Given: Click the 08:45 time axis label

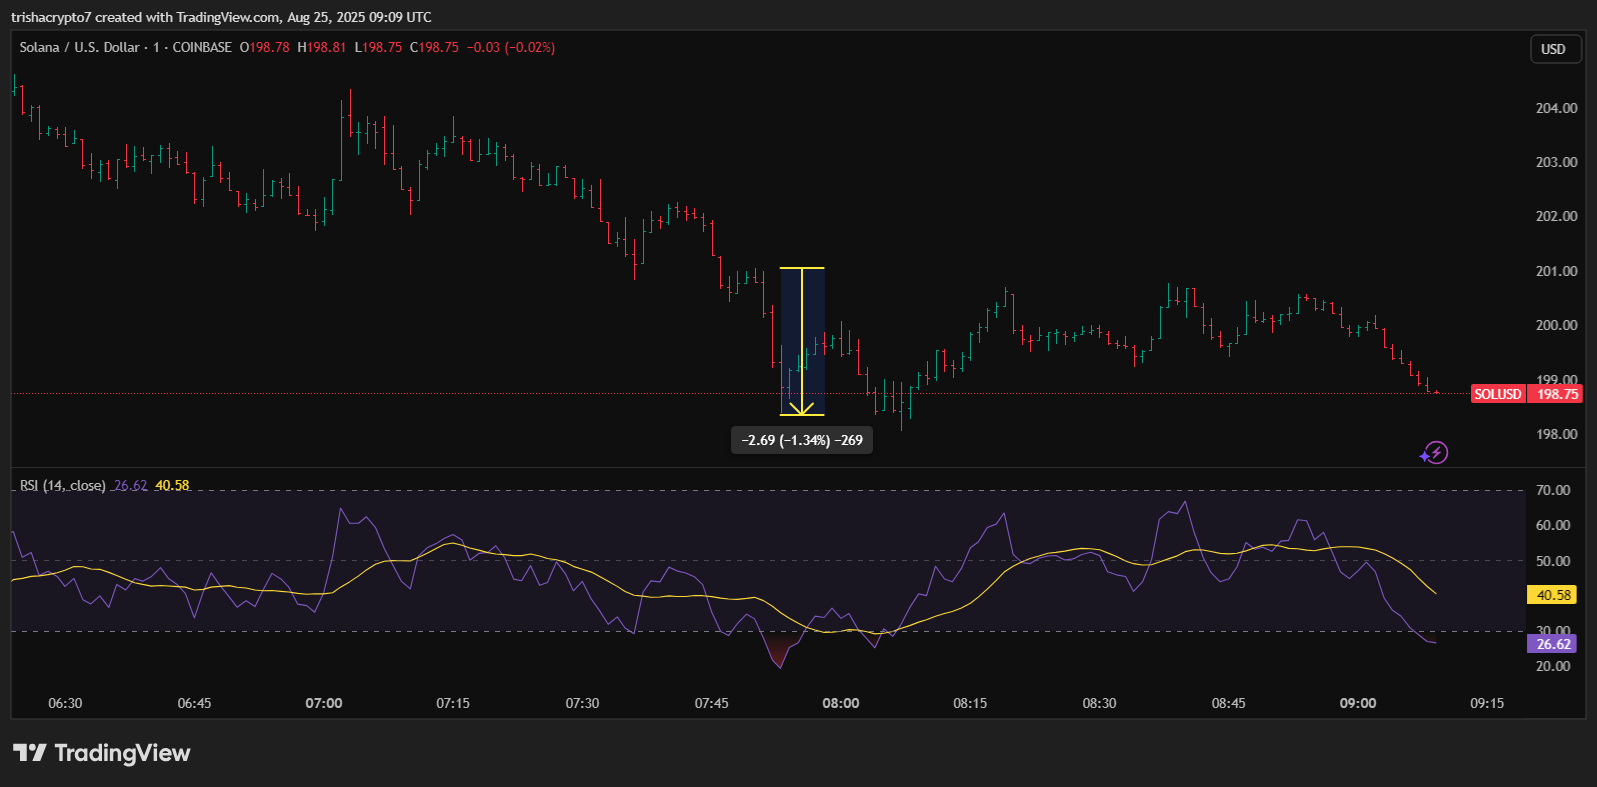Looking at the screenshot, I should pos(1229,703).
